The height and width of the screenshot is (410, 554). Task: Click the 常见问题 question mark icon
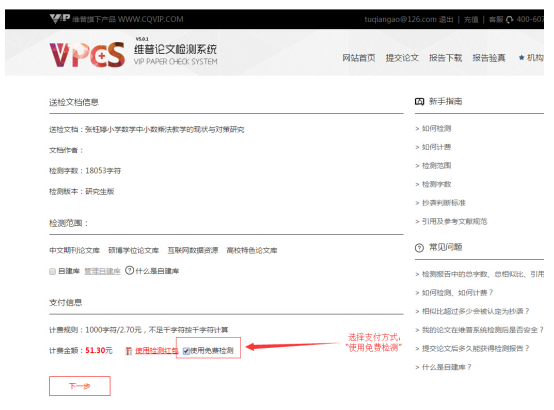[419, 248]
